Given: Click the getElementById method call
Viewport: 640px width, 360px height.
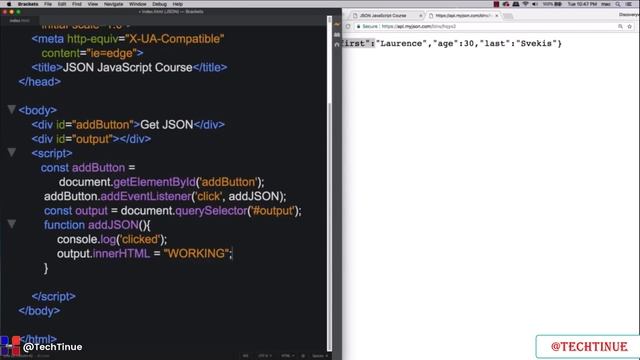Looking at the screenshot, I should tap(154, 182).
